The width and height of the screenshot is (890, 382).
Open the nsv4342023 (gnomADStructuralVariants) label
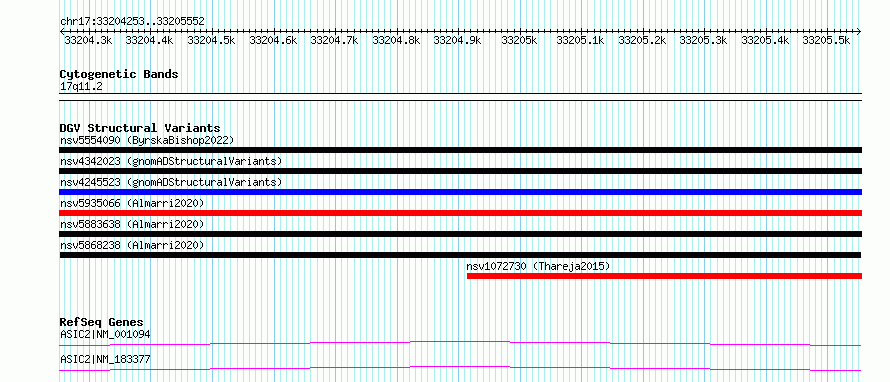171,161
